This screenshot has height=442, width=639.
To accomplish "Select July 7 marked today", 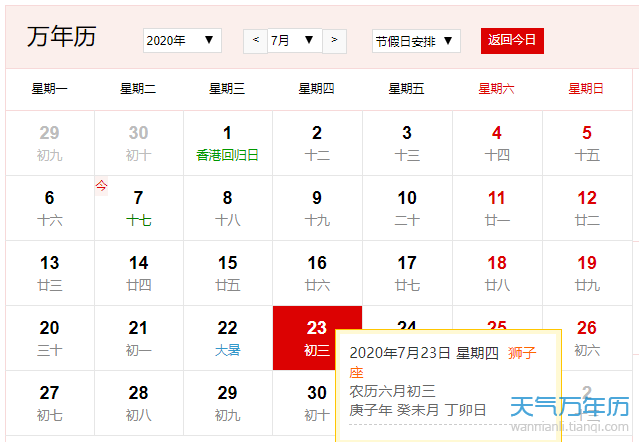I will tap(139, 208).
